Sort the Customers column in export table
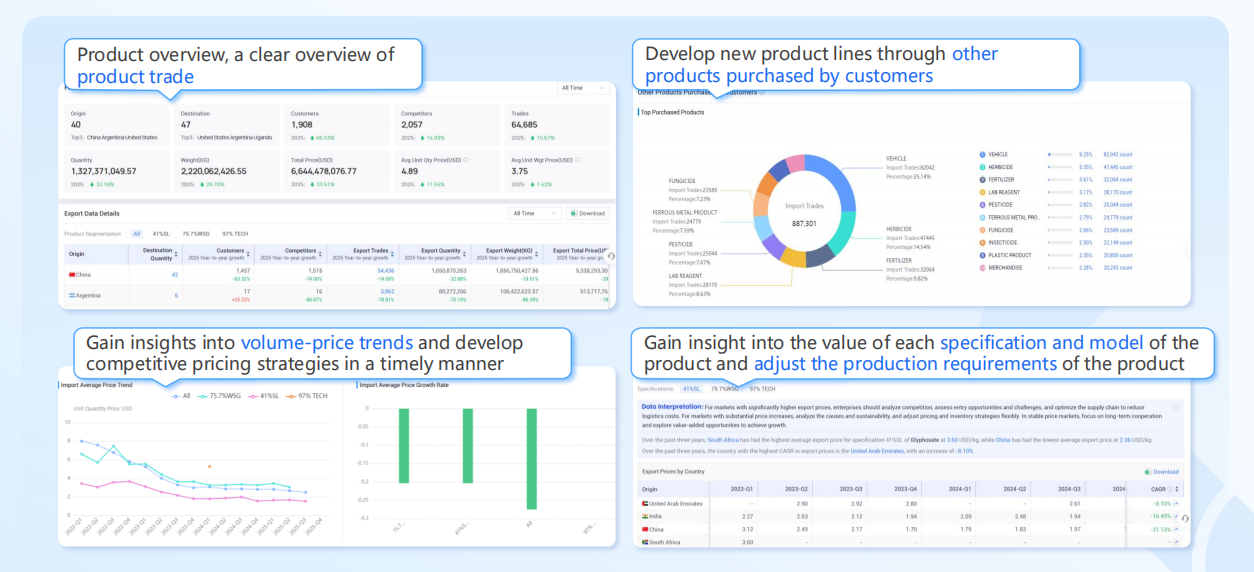1254x572 pixels. (247, 254)
